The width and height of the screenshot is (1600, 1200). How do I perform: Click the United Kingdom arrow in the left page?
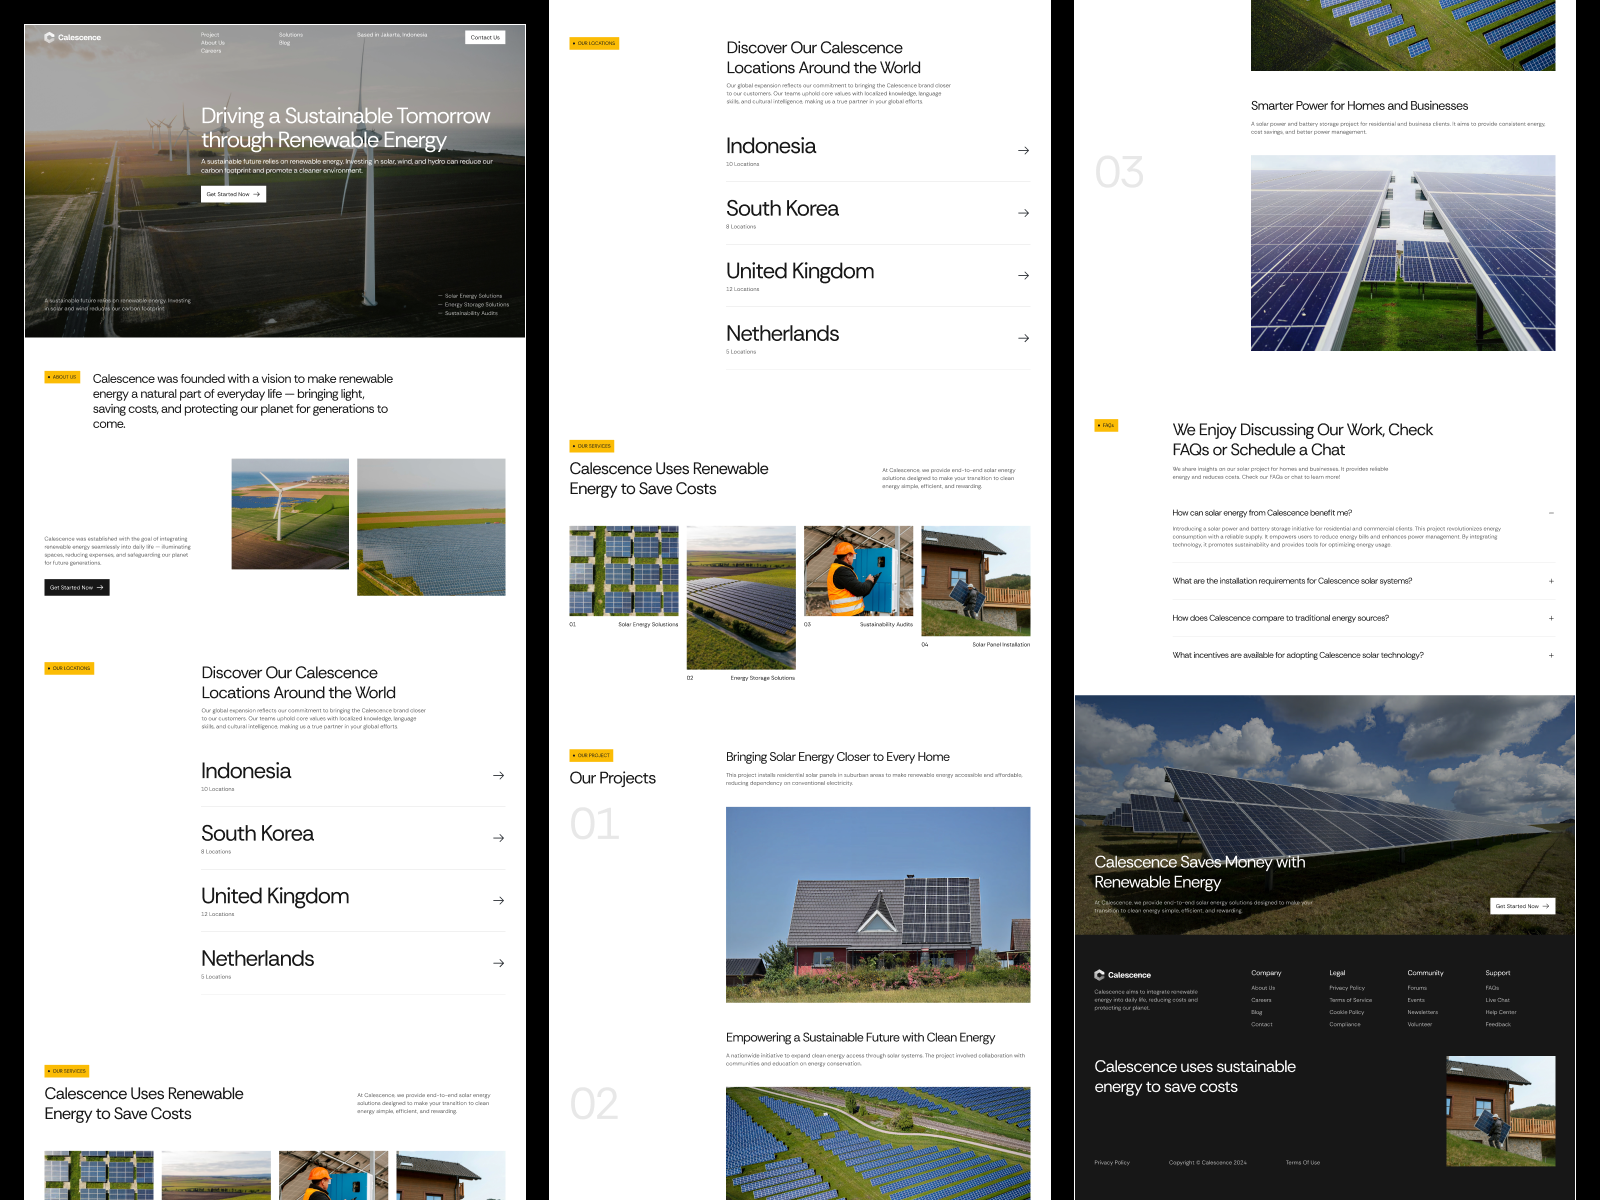[498, 901]
